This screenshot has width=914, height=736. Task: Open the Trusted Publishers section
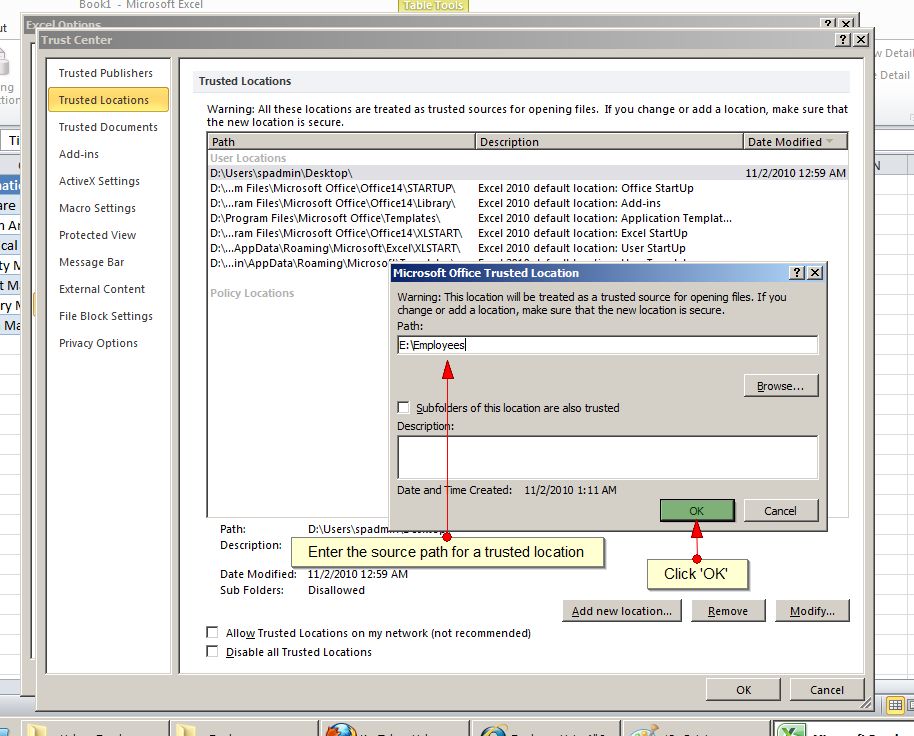click(x=106, y=73)
